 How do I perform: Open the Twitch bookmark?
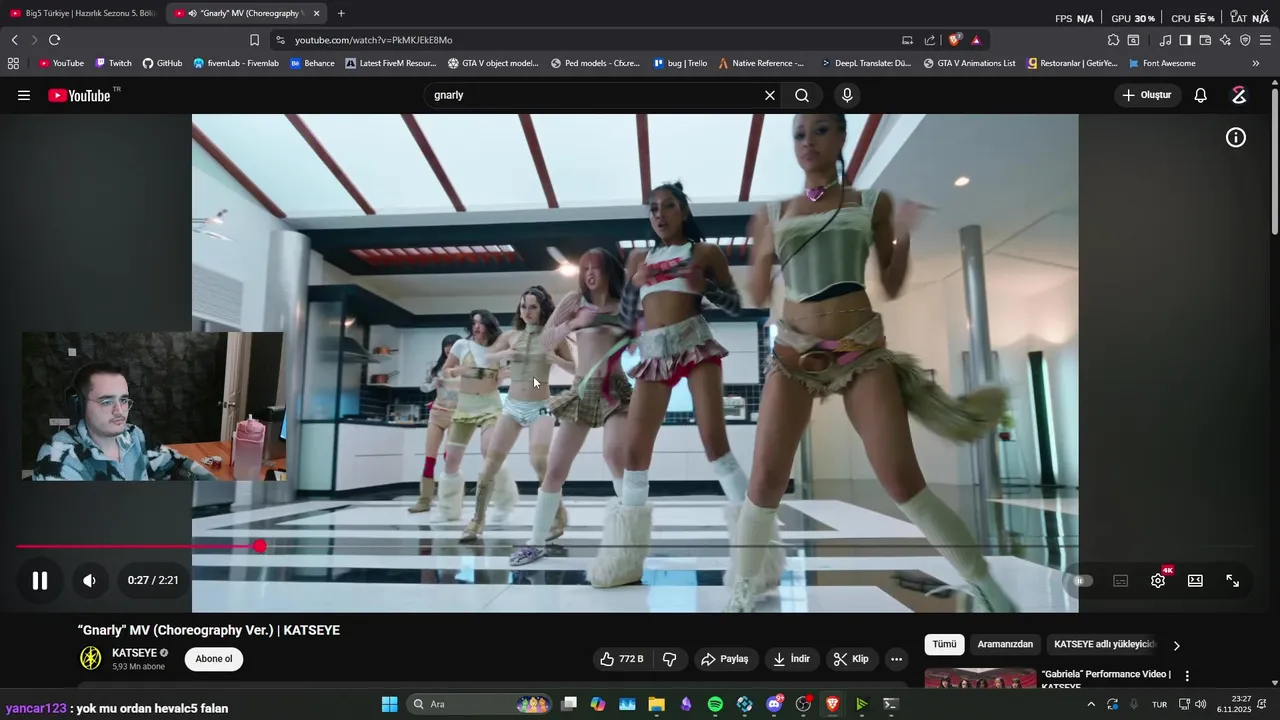point(113,63)
